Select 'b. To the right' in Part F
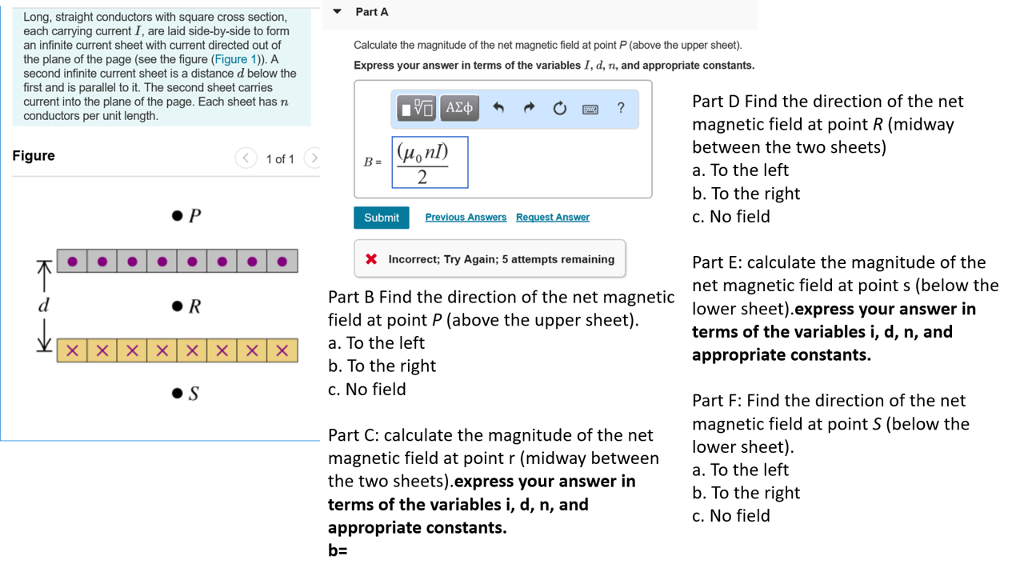Viewport: 1024px width, 576px height. 745,492
